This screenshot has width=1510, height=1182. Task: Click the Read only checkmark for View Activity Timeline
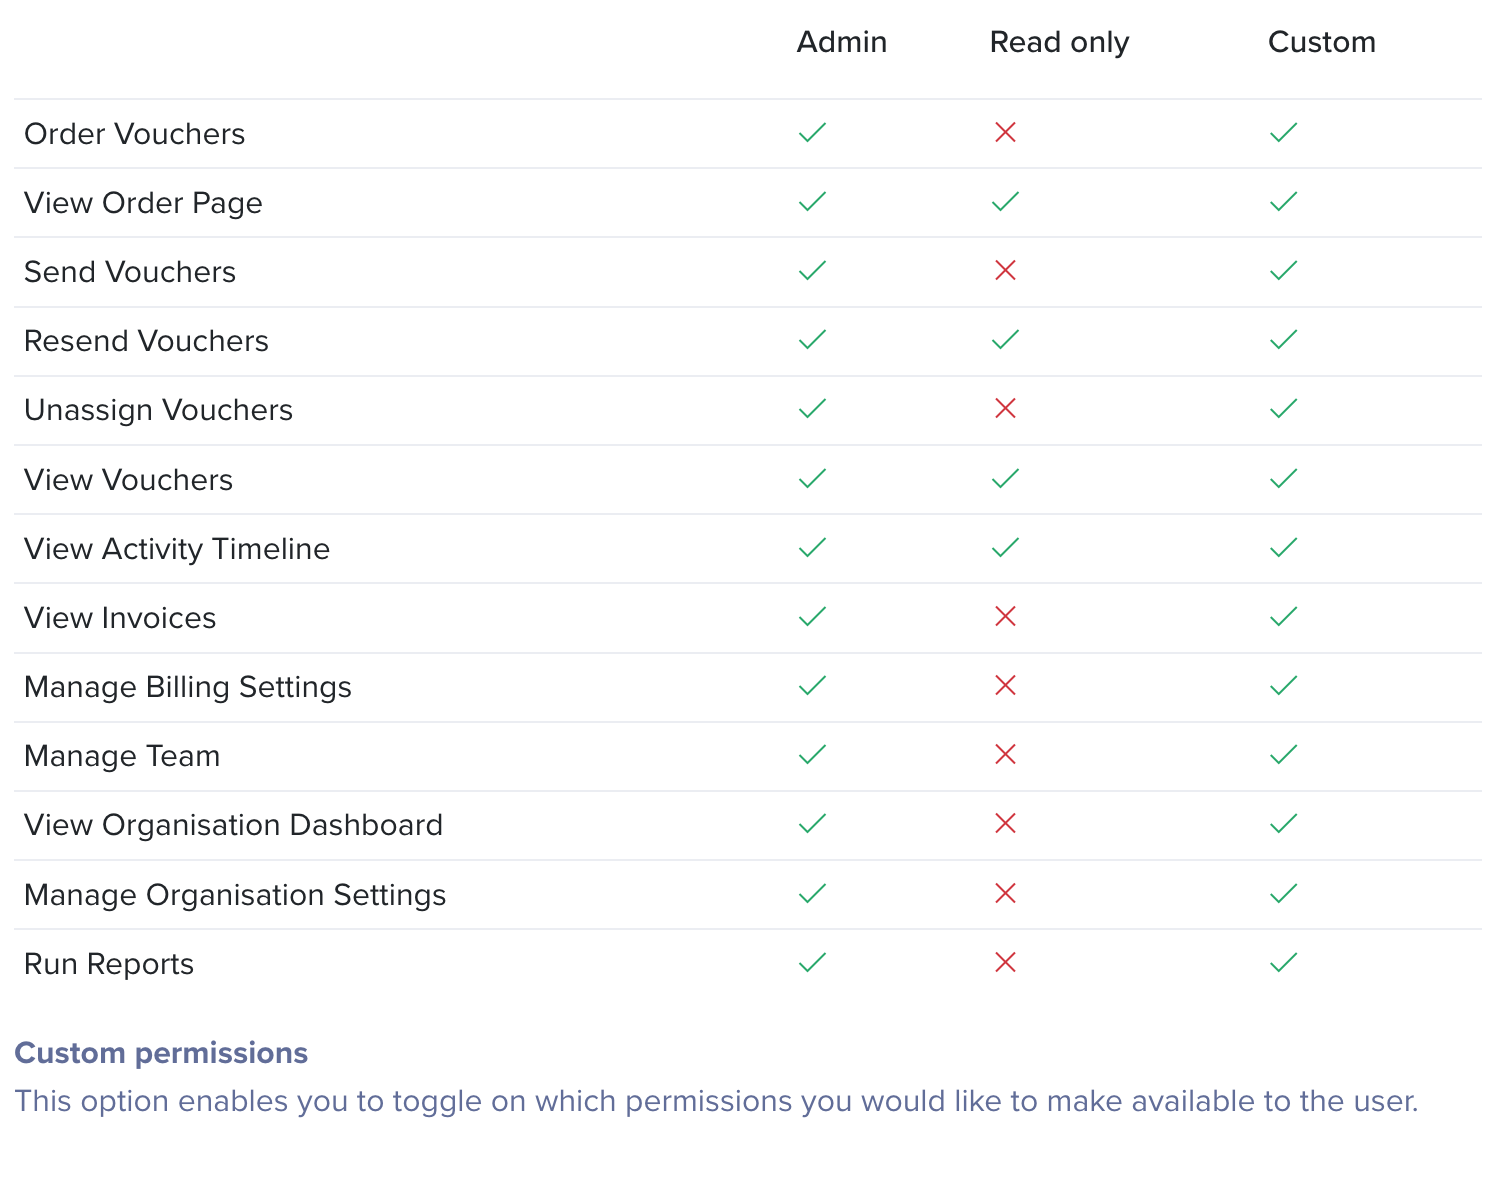[x=1005, y=547]
